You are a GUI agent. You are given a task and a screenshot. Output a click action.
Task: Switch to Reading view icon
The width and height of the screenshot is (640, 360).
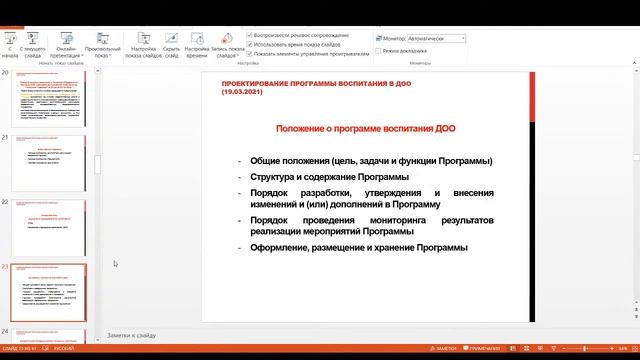click(540, 349)
